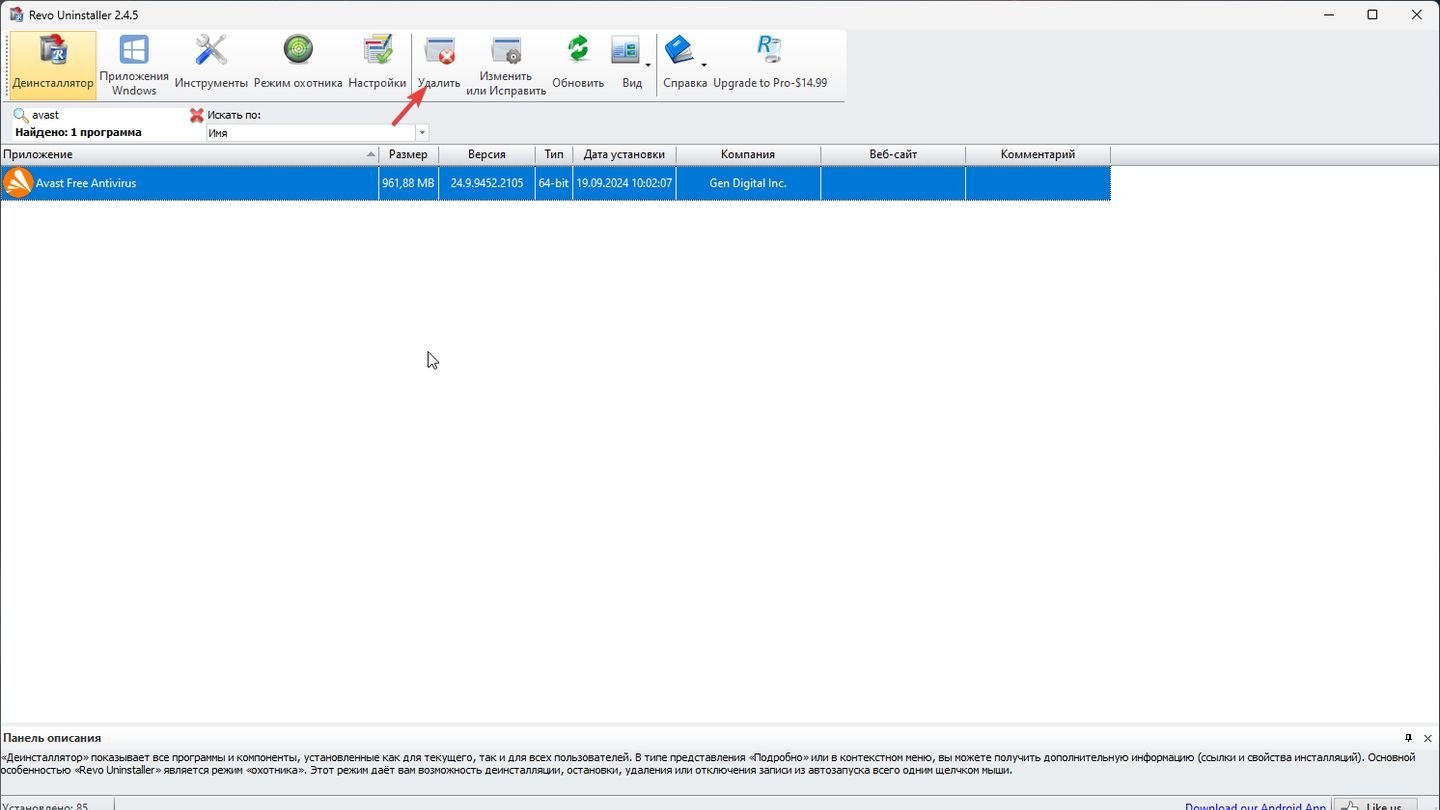Click Изменить или Исправить
The width and height of the screenshot is (1440, 810).
(x=506, y=65)
